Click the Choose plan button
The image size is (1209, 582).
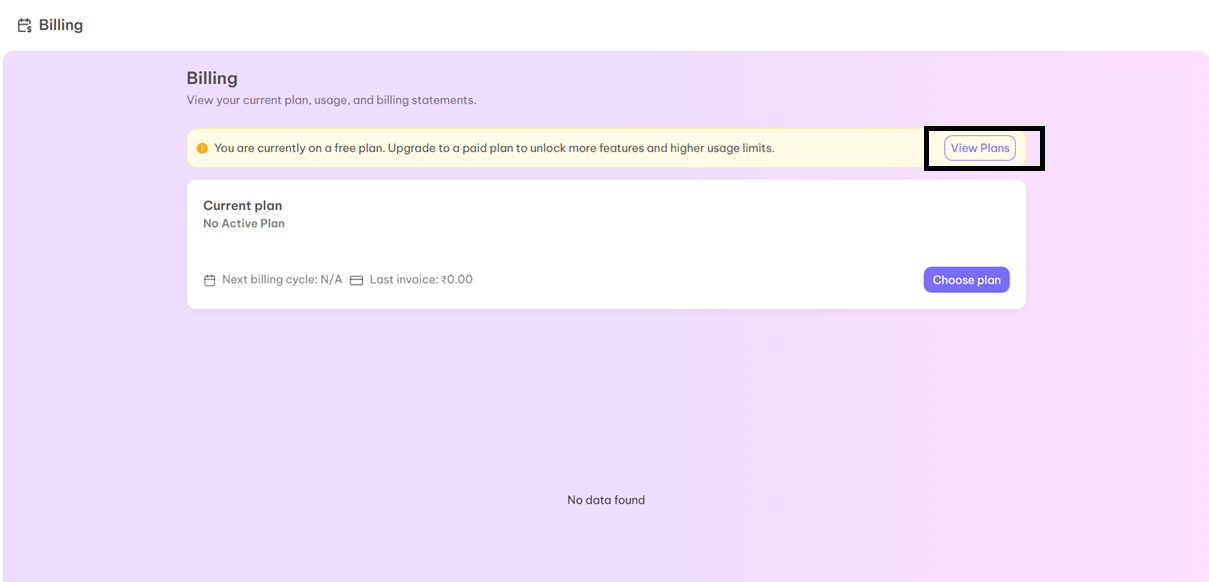click(x=966, y=280)
